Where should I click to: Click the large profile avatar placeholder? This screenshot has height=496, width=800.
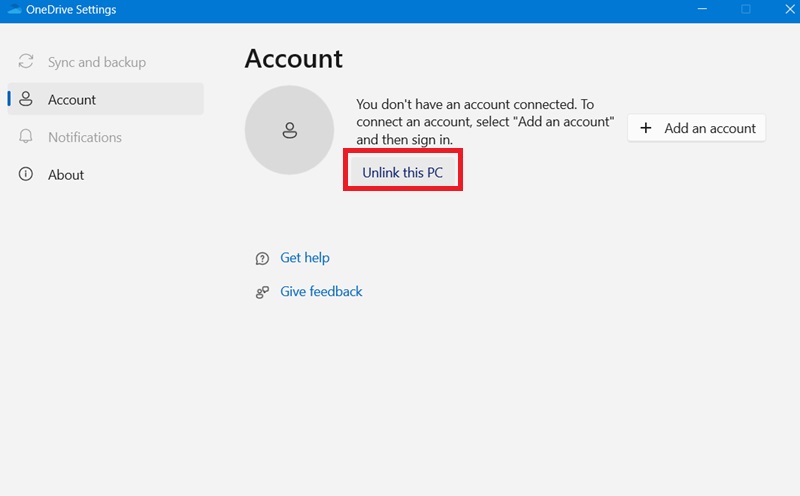click(289, 130)
